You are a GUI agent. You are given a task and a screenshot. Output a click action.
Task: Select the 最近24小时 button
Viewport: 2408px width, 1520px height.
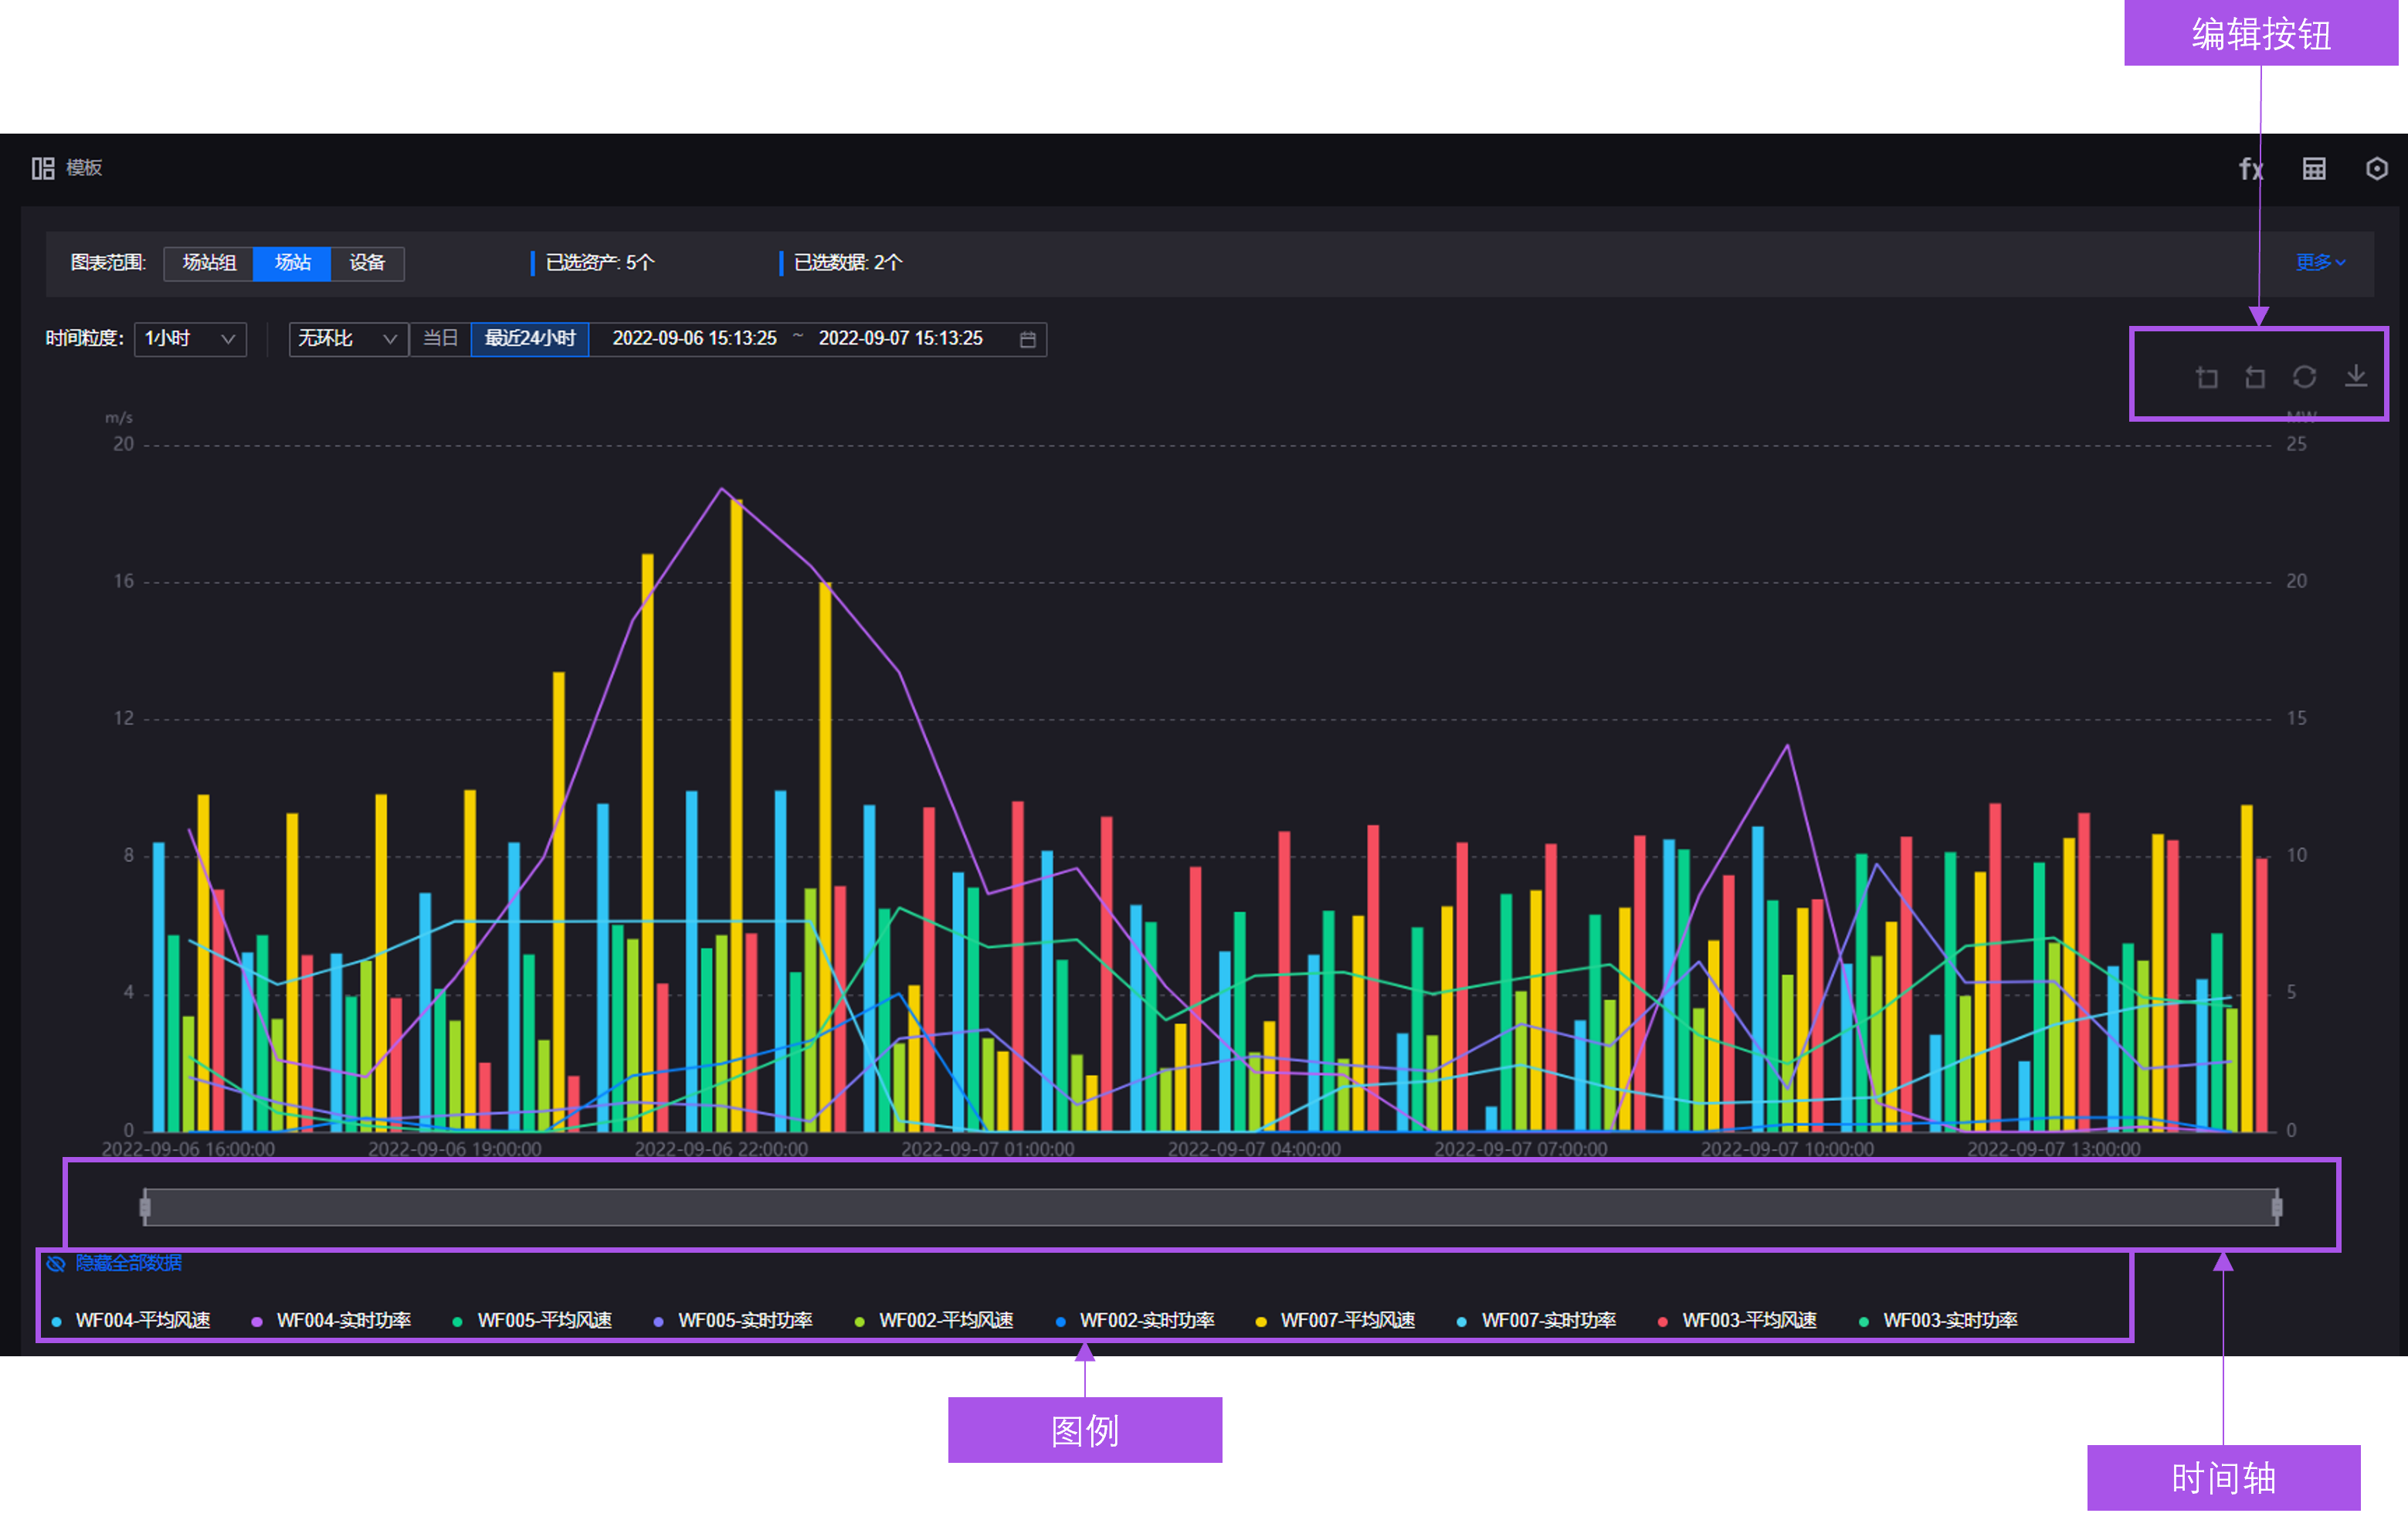pyautogui.click(x=530, y=338)
